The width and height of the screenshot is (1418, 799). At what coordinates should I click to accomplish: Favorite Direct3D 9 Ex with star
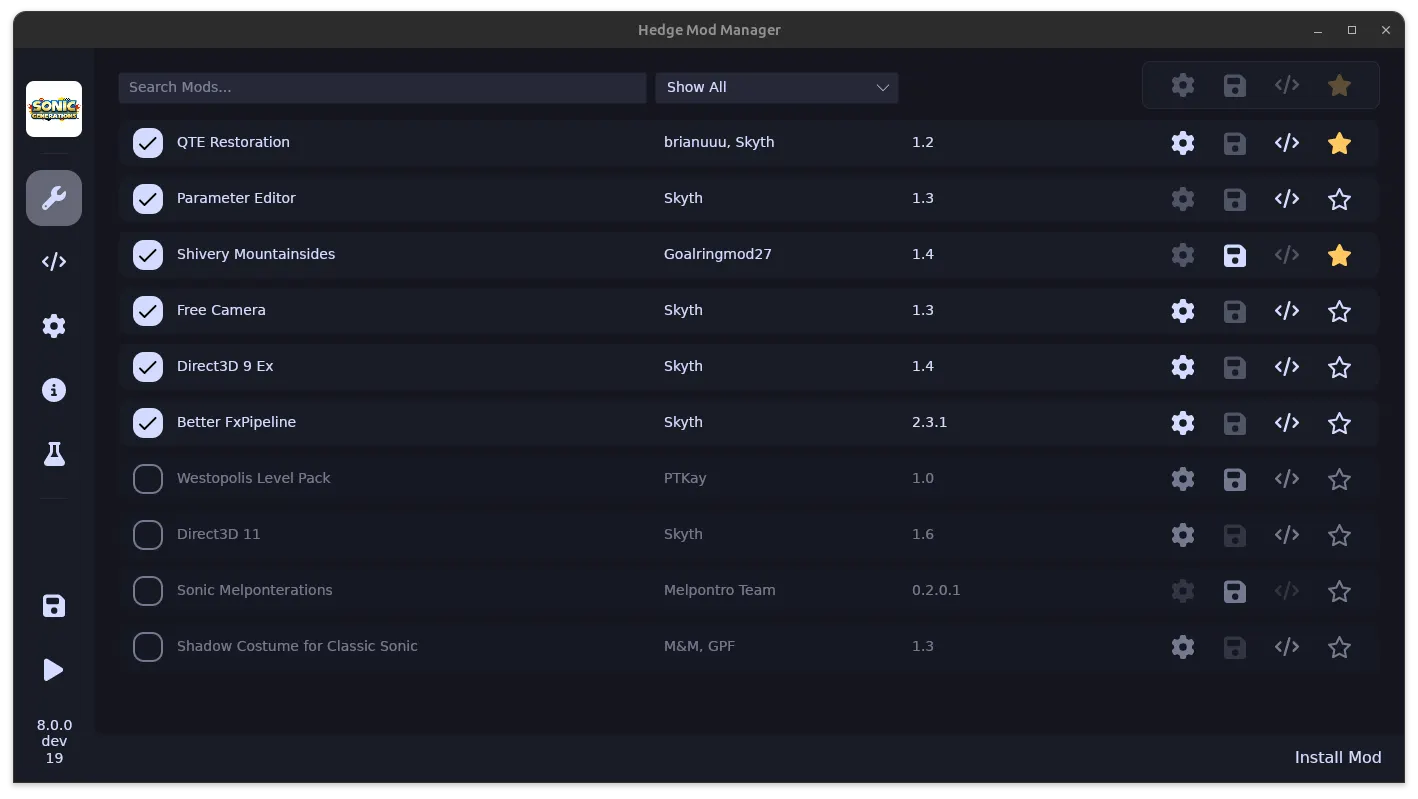pos(1339,367)
